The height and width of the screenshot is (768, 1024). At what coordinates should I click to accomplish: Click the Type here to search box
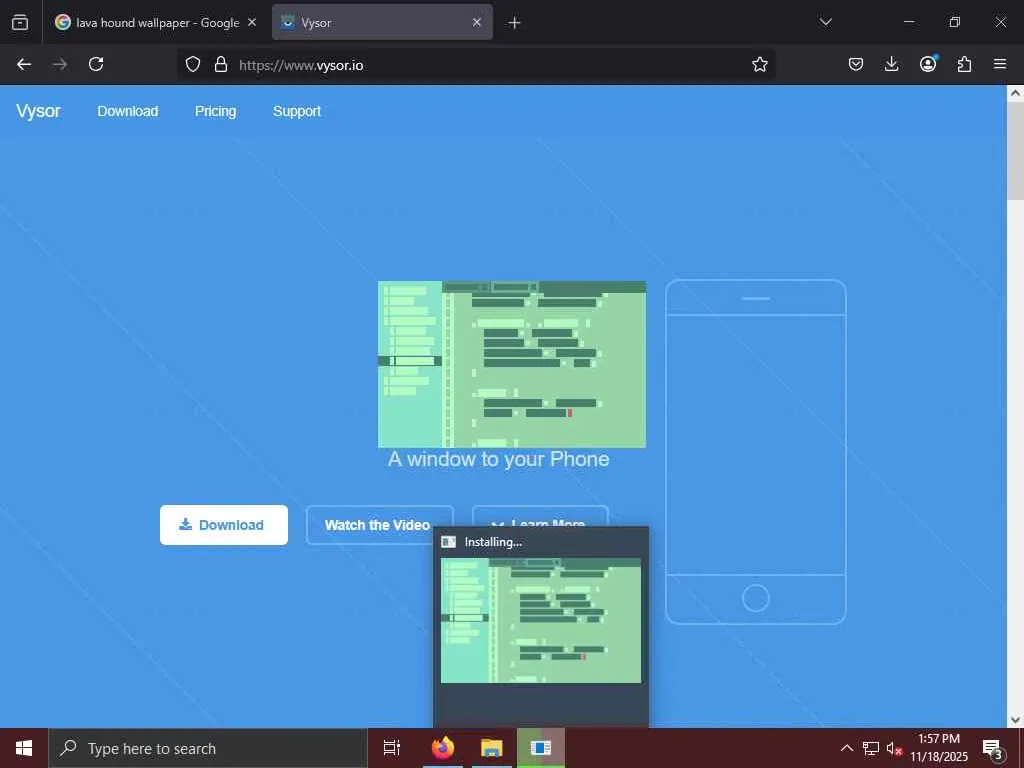tap(208, 748)
